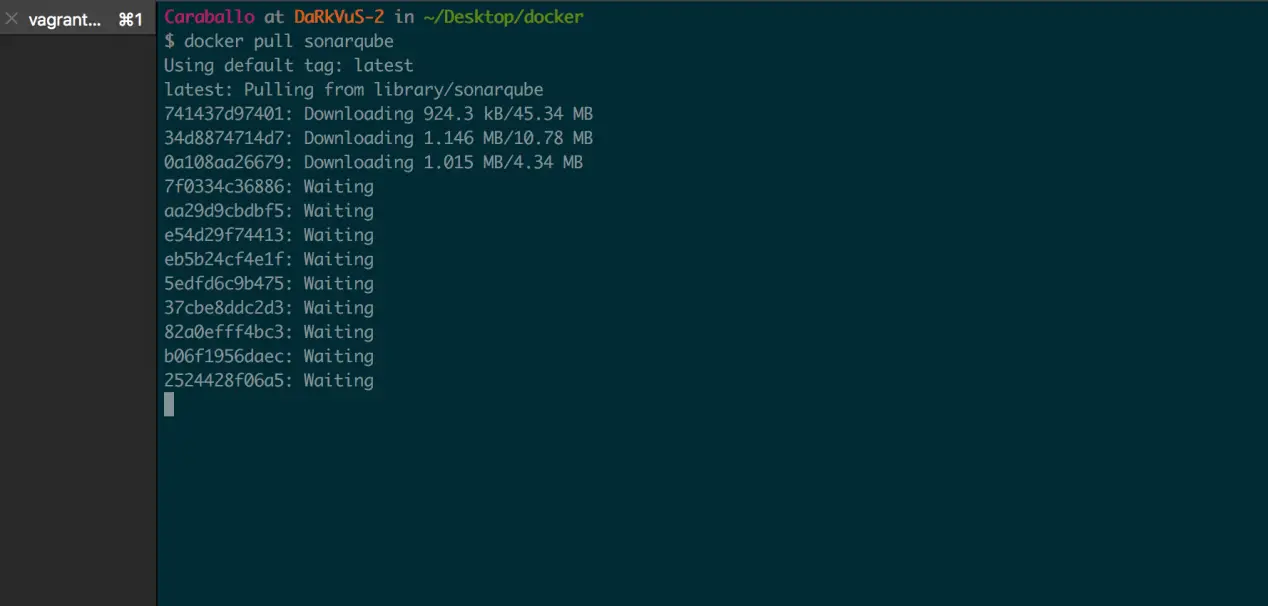Click the 'Using default tag: latest' line

coord(288,65)
